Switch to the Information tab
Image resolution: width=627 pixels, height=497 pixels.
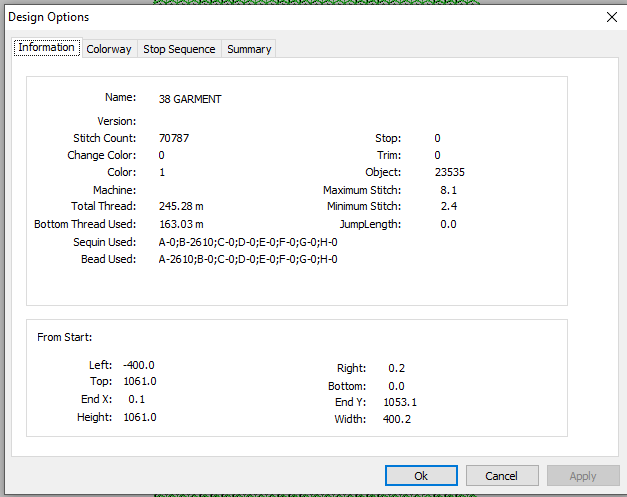[x=47, y=48]
